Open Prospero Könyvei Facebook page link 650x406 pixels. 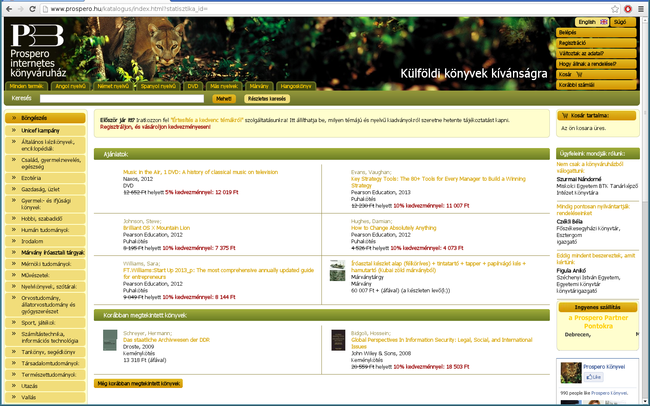click(604, 367)
